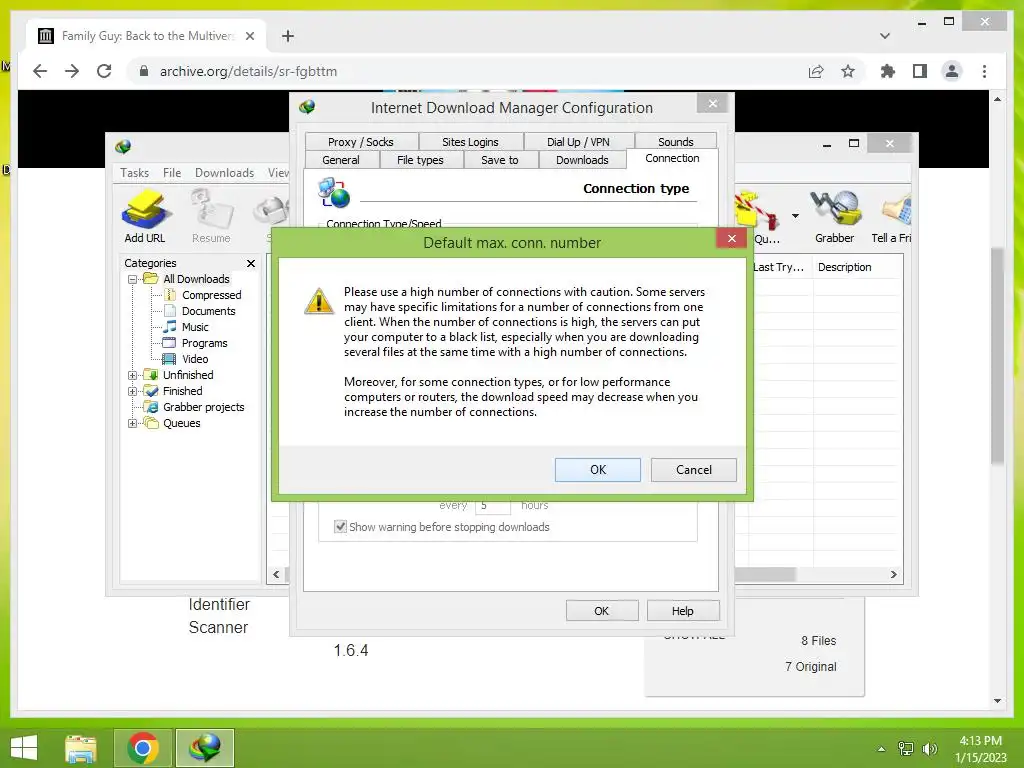
Task: Open the File menu in IDM
Action: tap(172, 172)
